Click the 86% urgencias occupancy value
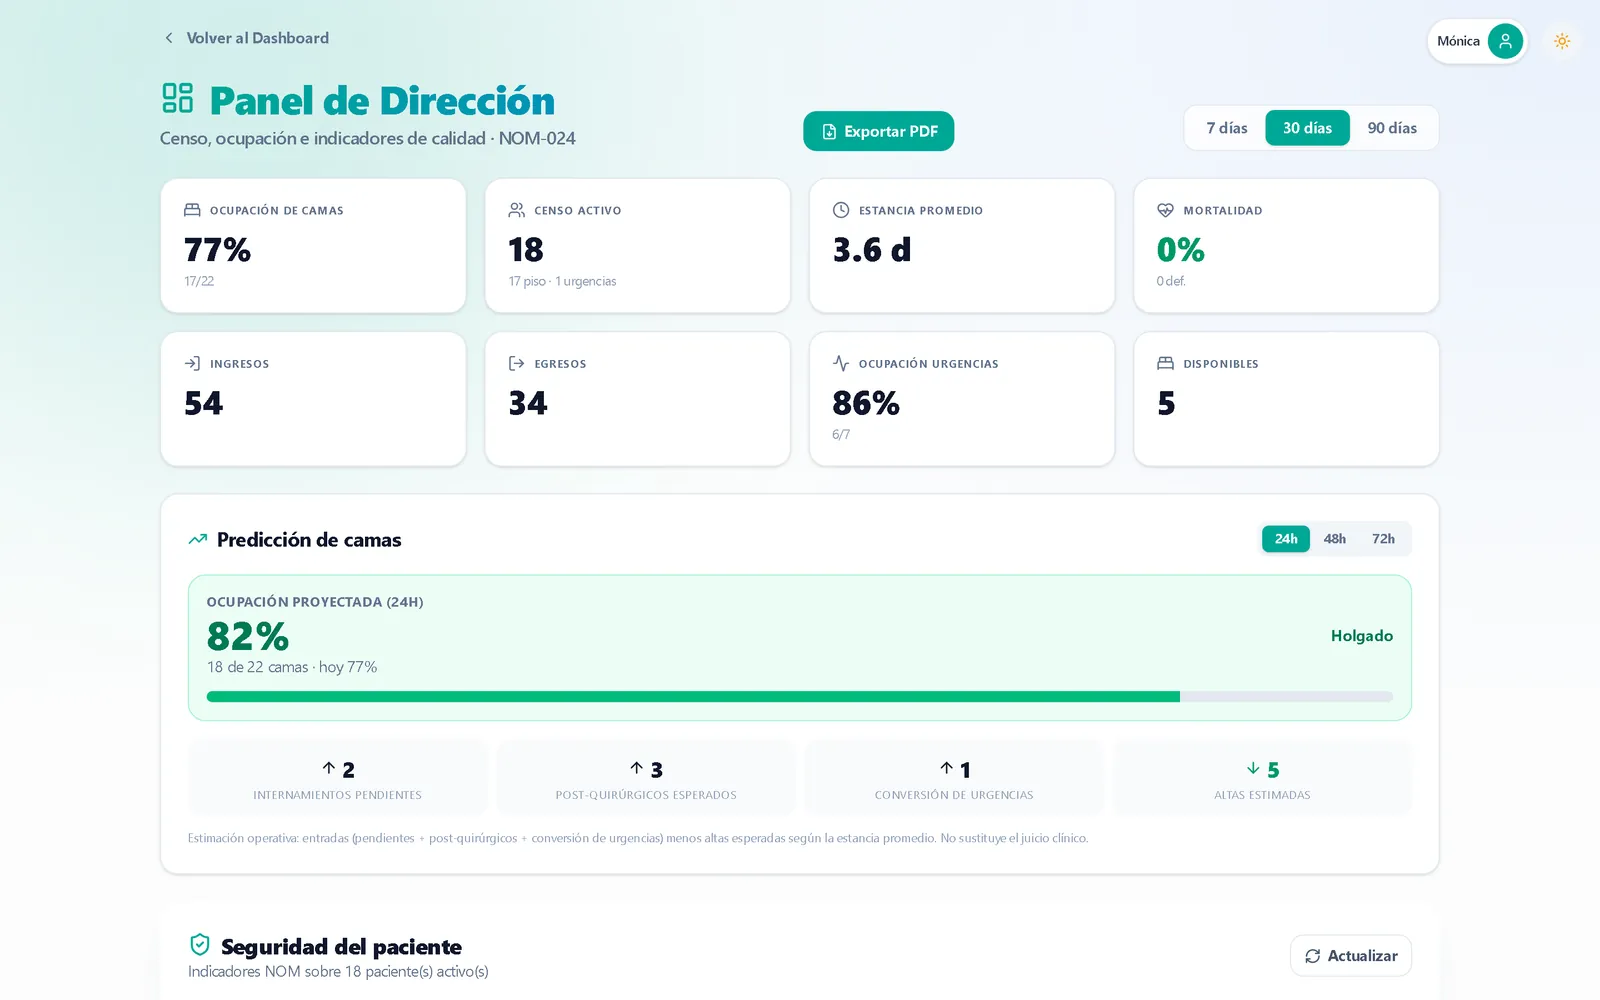 click(866, 403)
